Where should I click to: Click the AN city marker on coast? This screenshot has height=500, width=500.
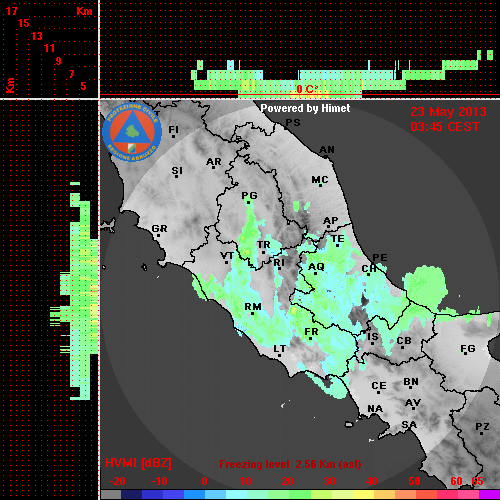point(327,151)
